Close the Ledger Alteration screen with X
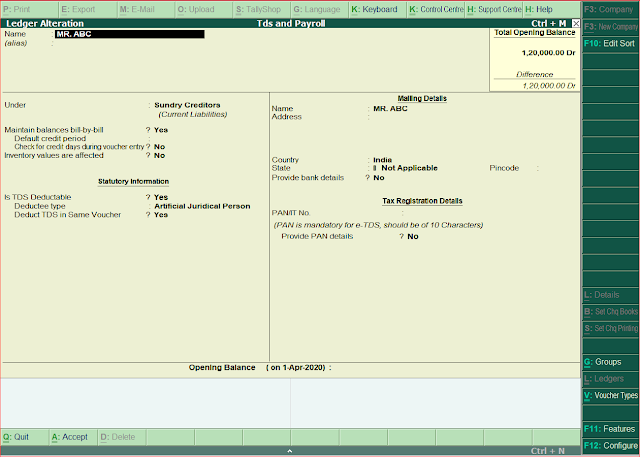 pos(576,24)
